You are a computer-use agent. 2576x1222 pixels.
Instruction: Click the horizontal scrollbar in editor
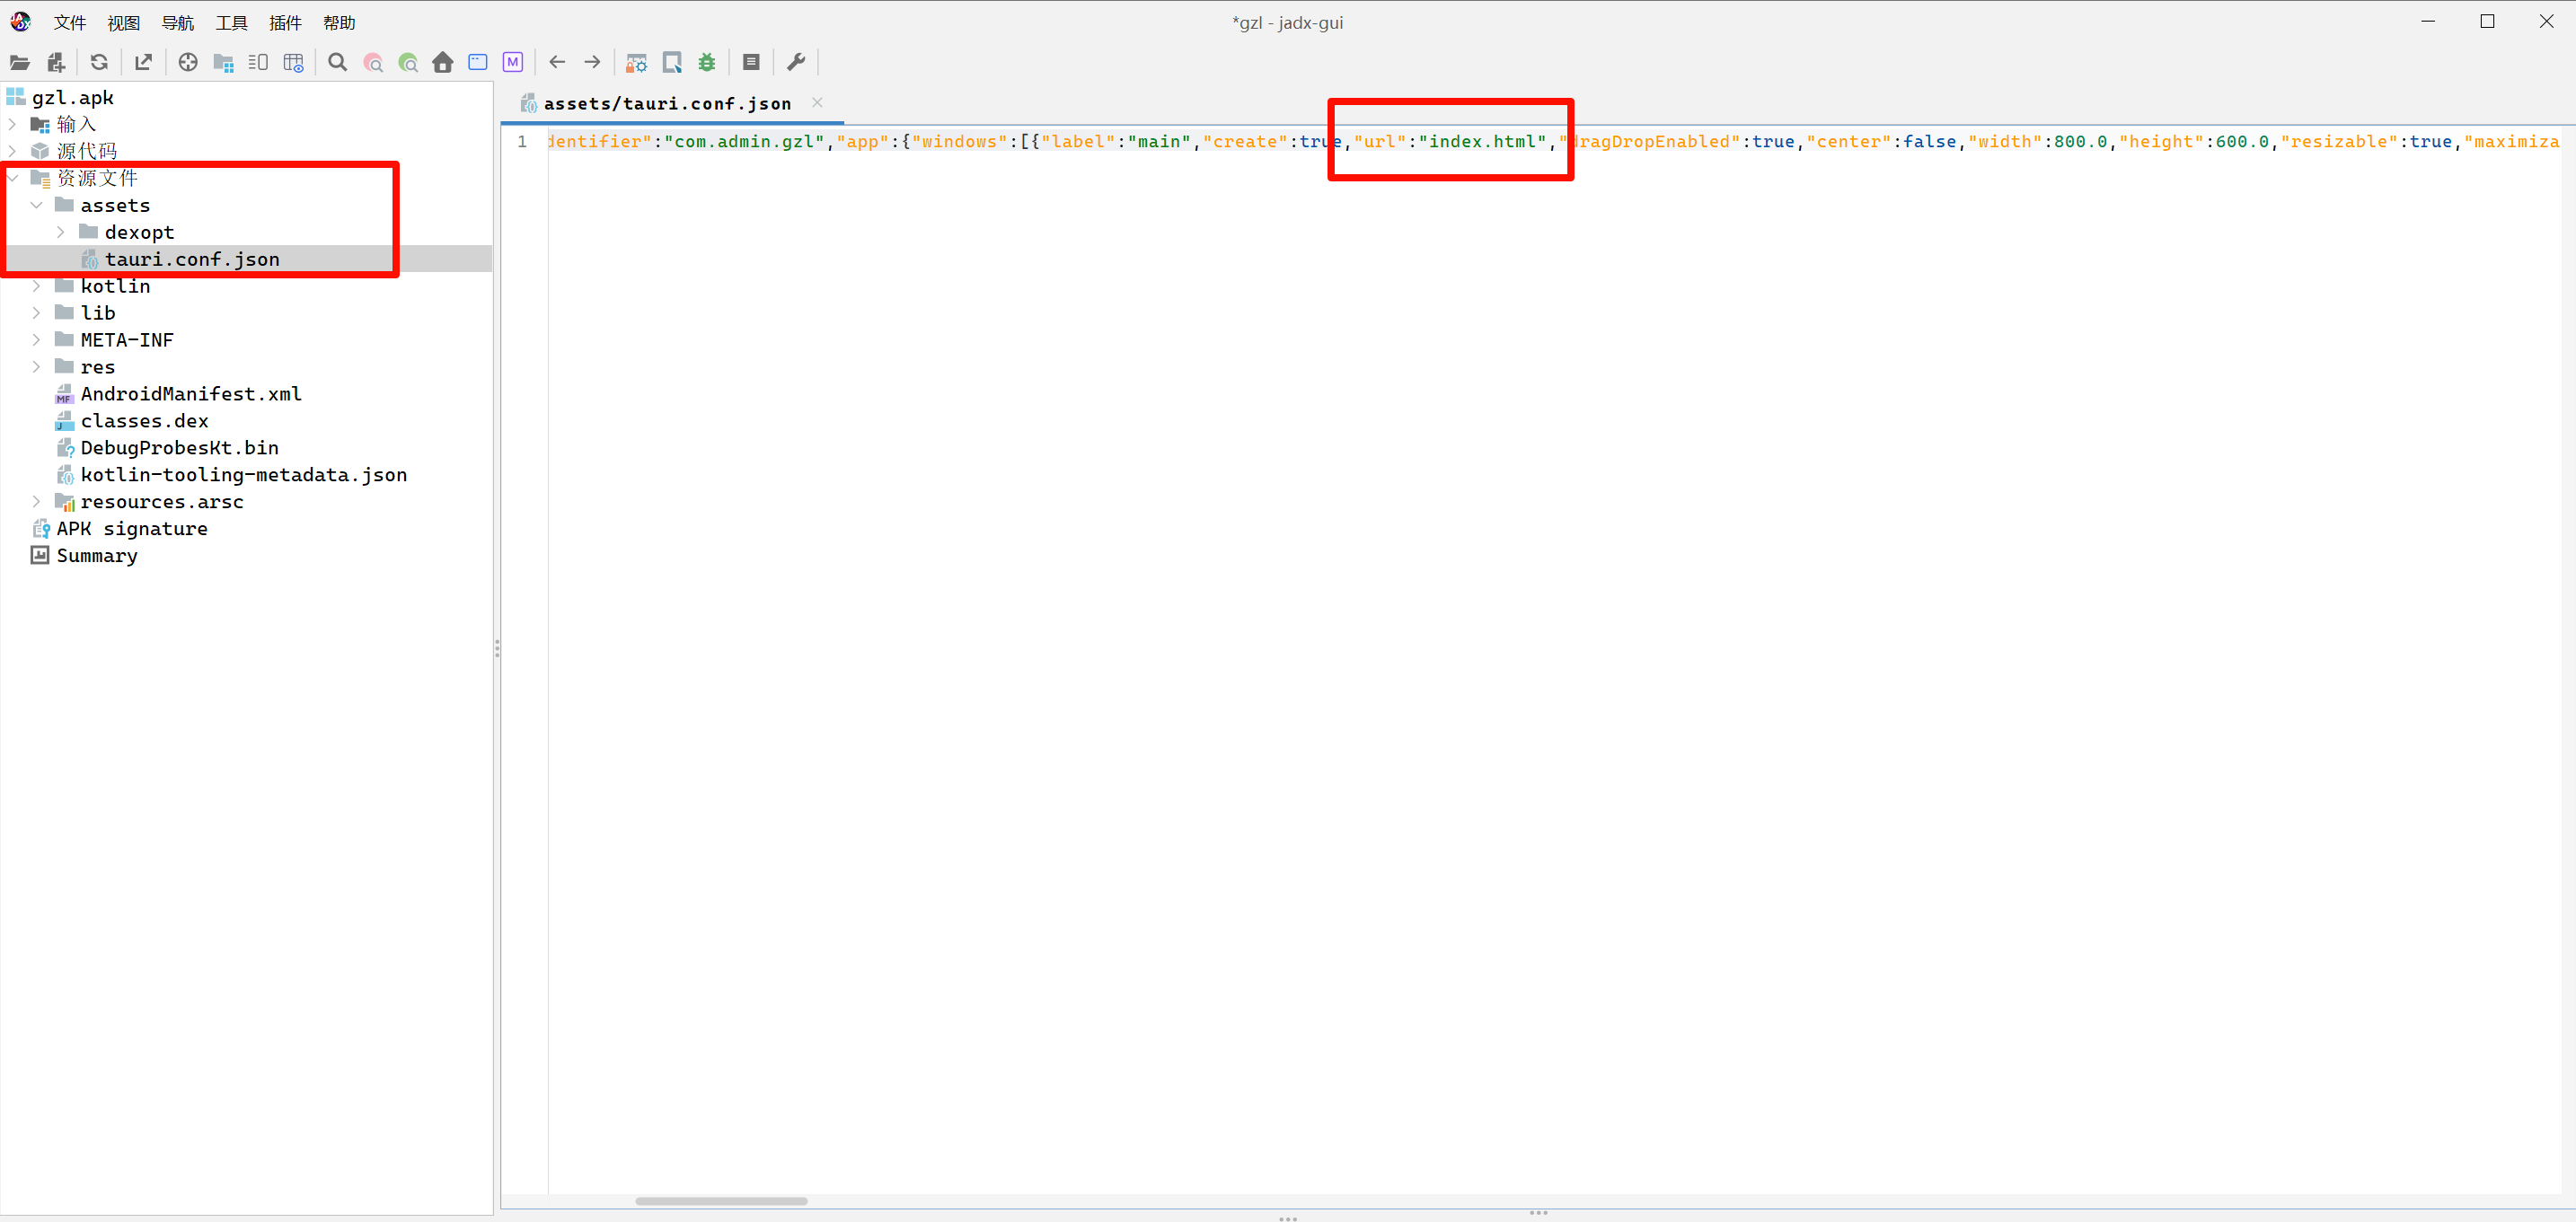720,1200
